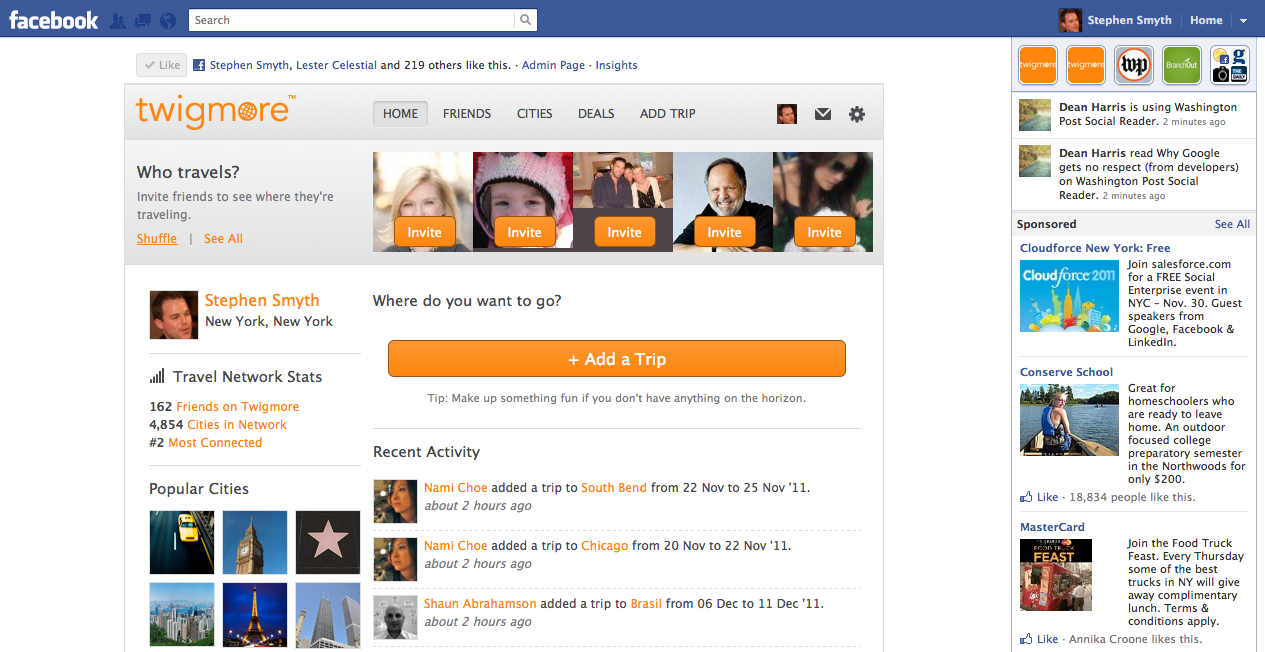The height and width of the screenshot is (652, 1265).
Task: Open Cloudforce New York: Free ad
Action: pos(1095,248)
